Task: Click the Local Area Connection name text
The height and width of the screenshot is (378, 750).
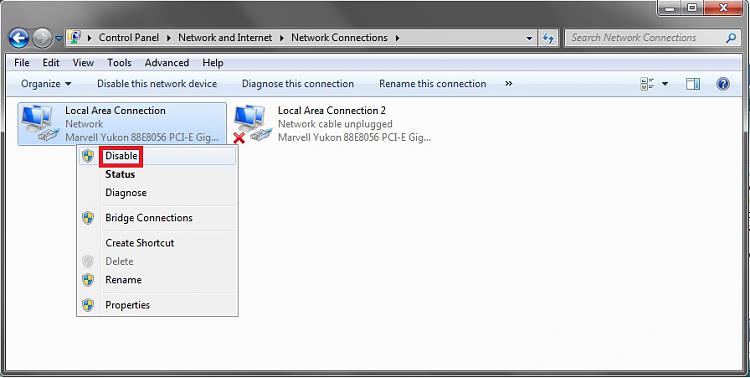Action: click(x=115, y=111)
